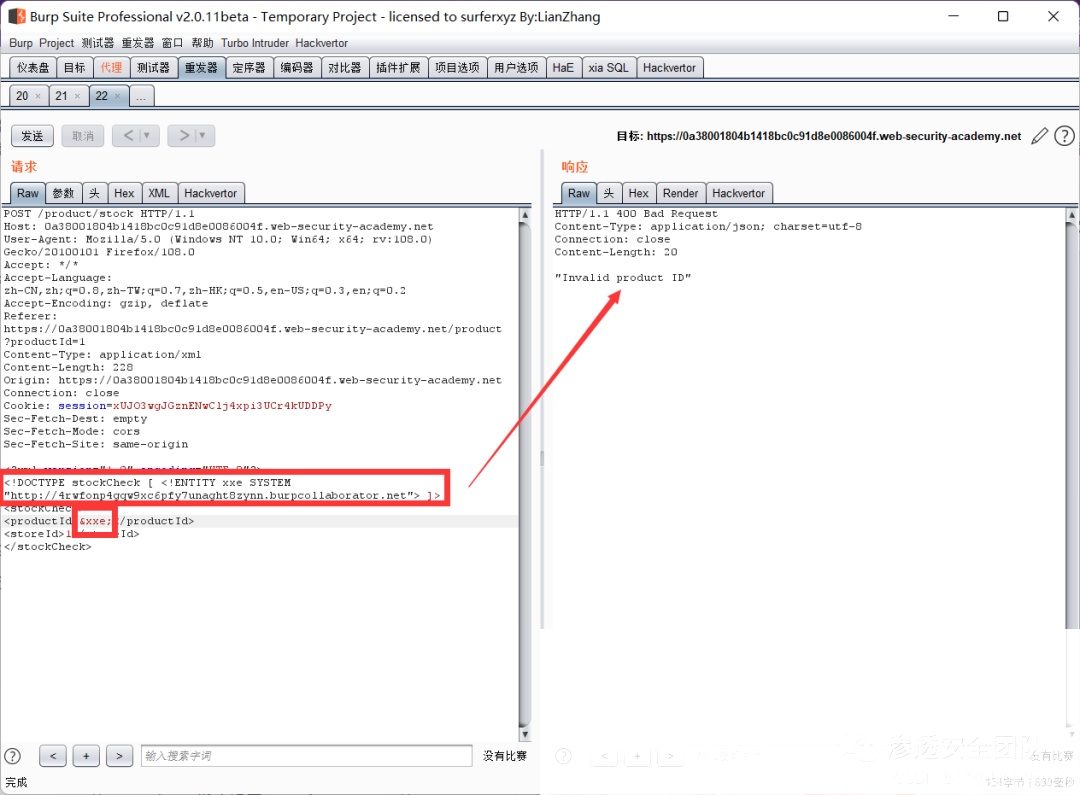This screenshot has height=795, width=1080.
Task: Open the Project menu
Action: (56, 43)
